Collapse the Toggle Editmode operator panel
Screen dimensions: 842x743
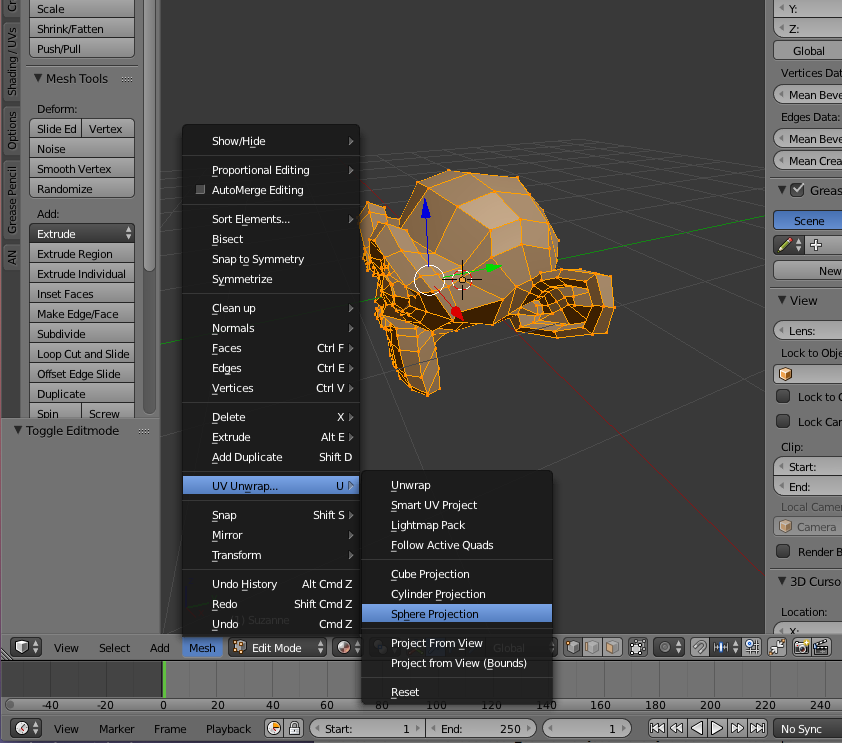click(18, 430)
